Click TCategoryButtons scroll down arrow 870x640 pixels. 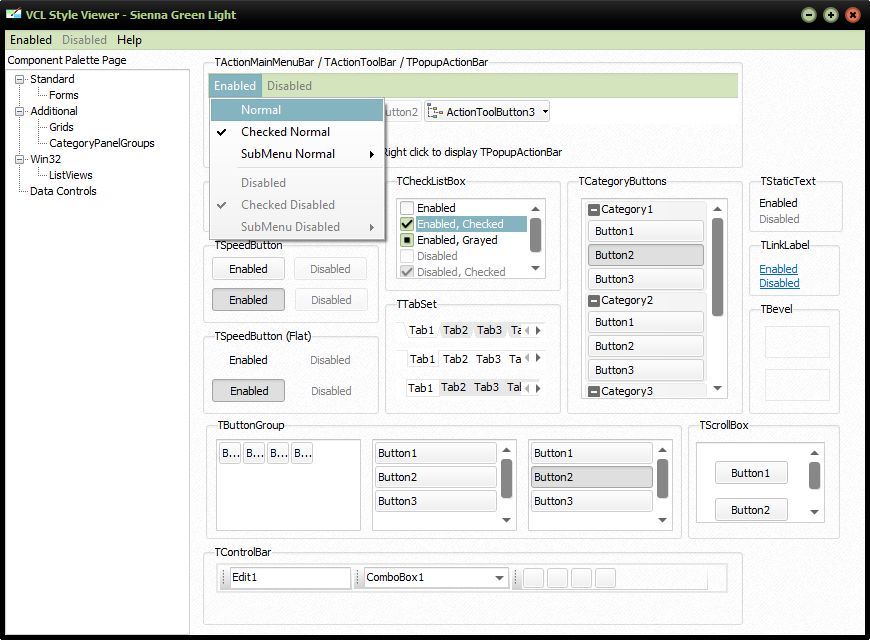point(717,388)
